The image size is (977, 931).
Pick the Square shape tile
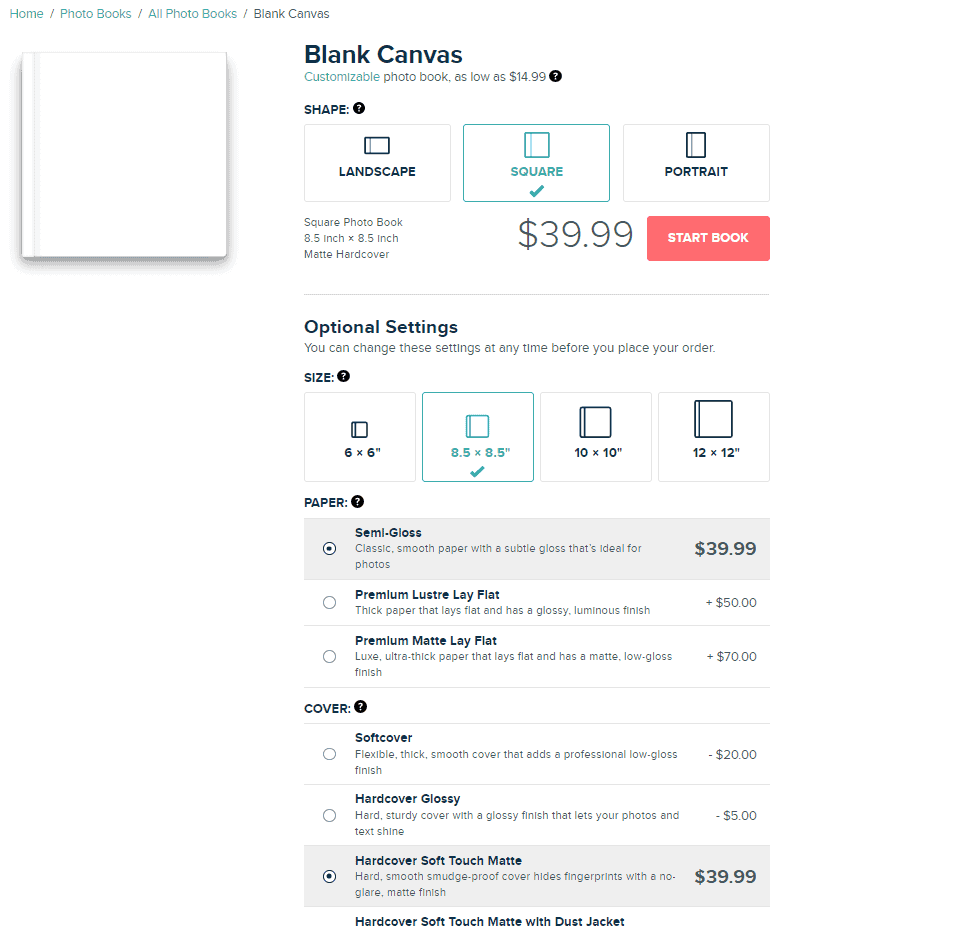536,163
